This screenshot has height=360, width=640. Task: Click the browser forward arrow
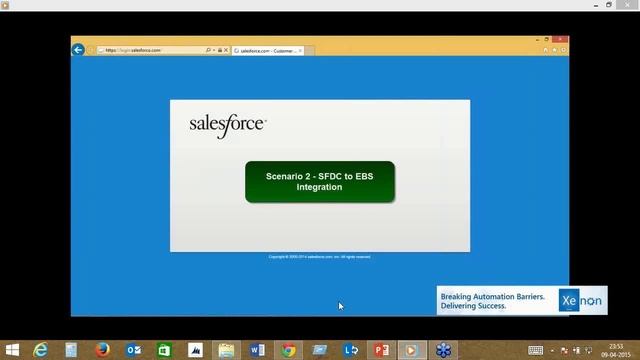tap(91, 50)
